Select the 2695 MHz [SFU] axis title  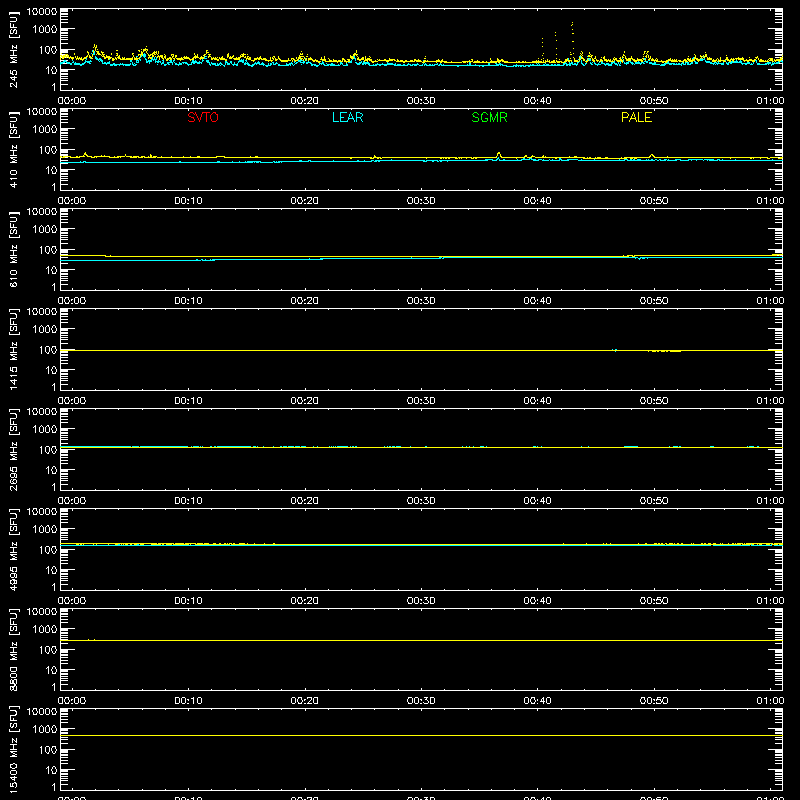pyautogui.click(x=14, y=449)
